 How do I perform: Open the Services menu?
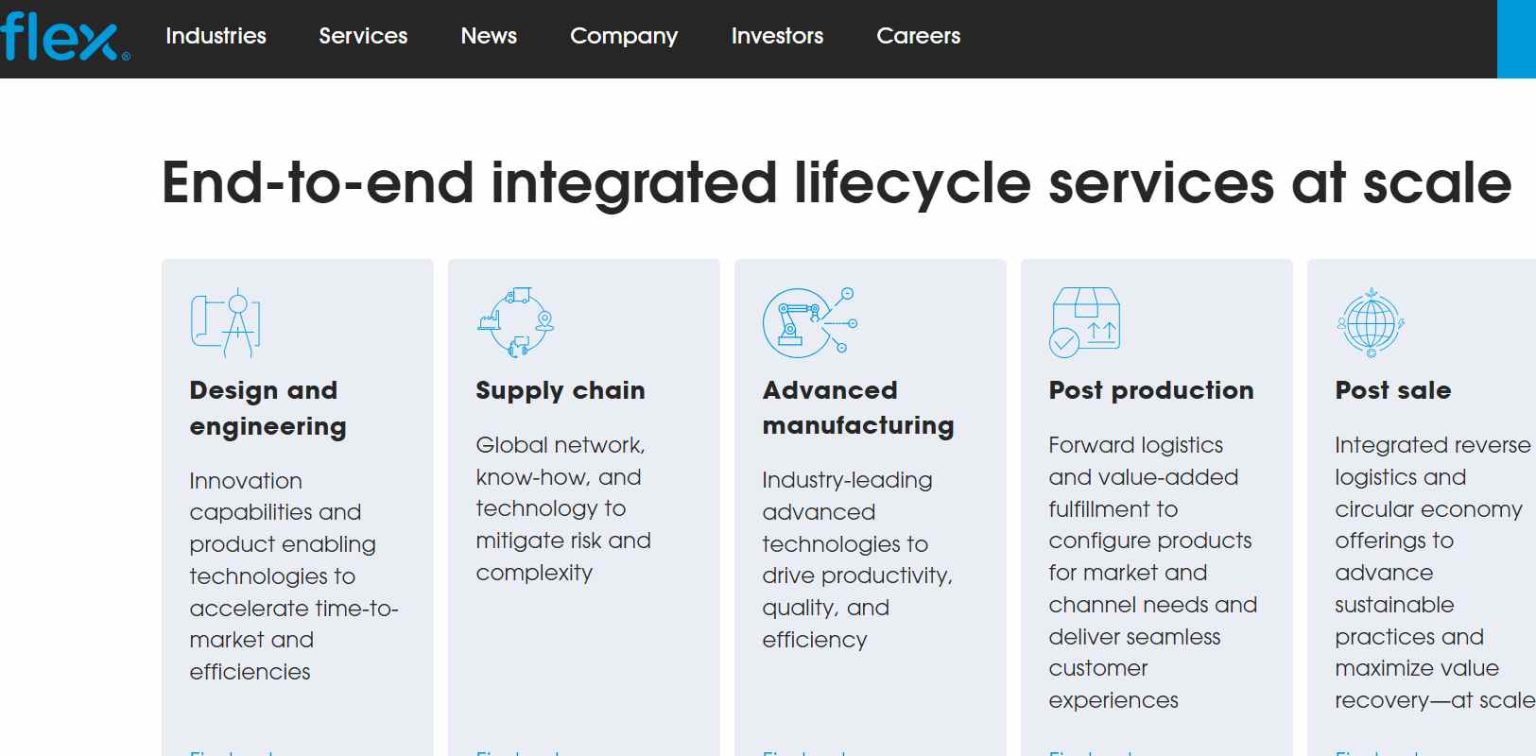click(362, 36)
